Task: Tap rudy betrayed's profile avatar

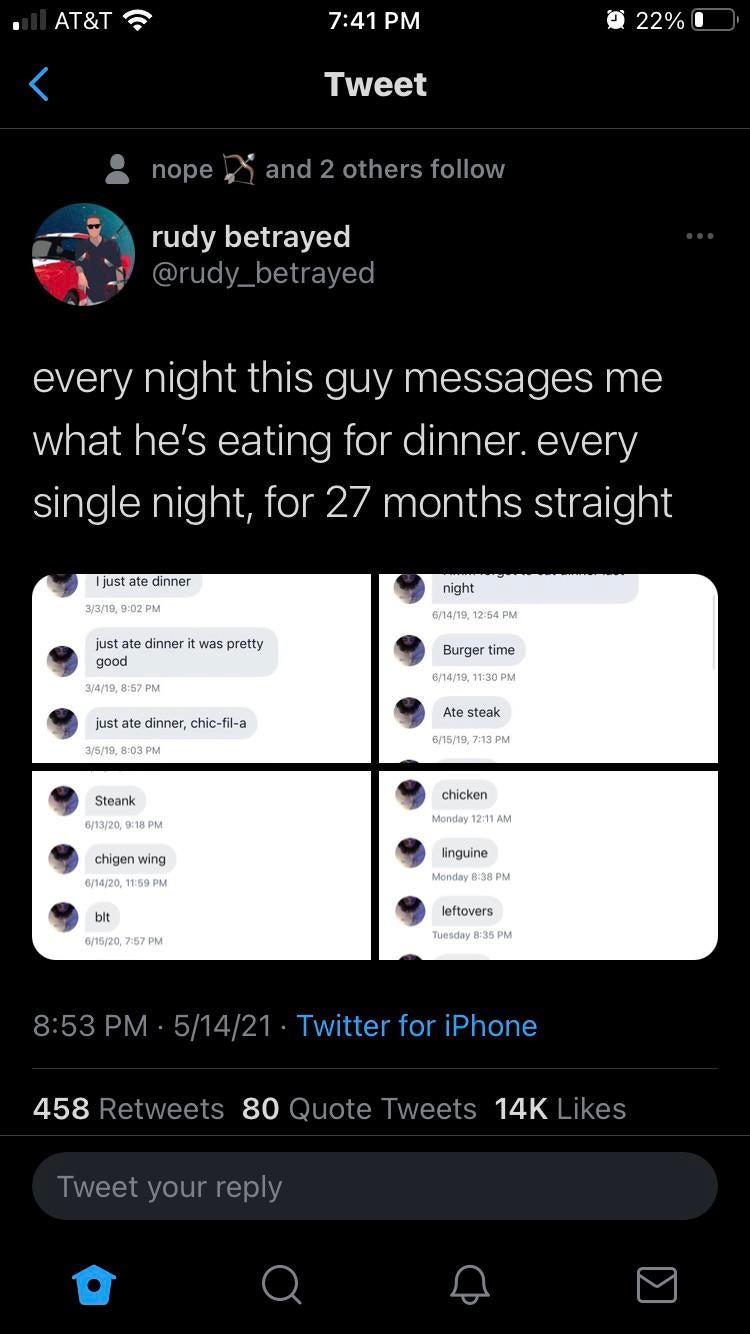Action: [x=83, y=253]
